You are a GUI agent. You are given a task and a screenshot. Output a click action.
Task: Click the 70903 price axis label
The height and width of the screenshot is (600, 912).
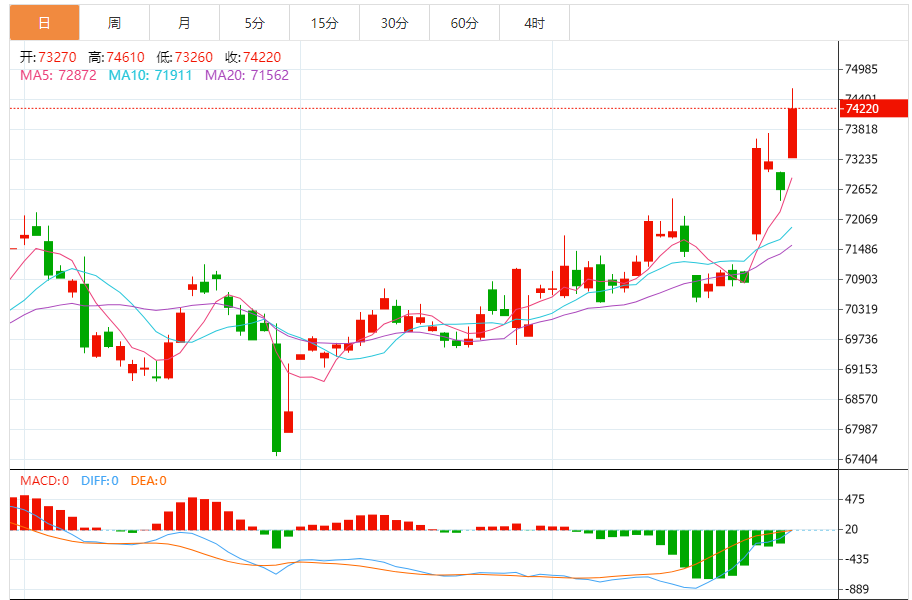pos(861,279)
